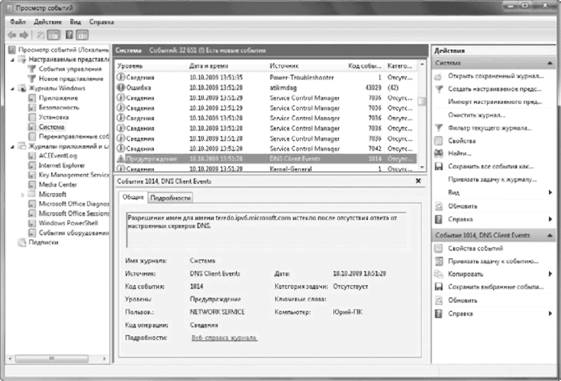Select the Система log
The height and width of the screenshot is (381, 561).
coord(52,127)
